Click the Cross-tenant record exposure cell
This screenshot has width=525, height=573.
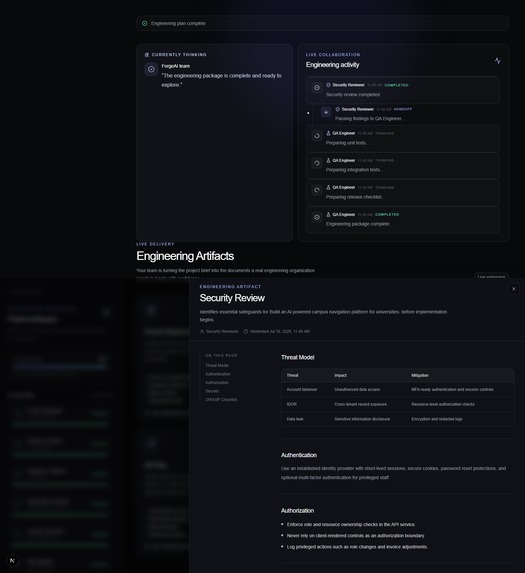pyautogui.click(x=361, y=404)
